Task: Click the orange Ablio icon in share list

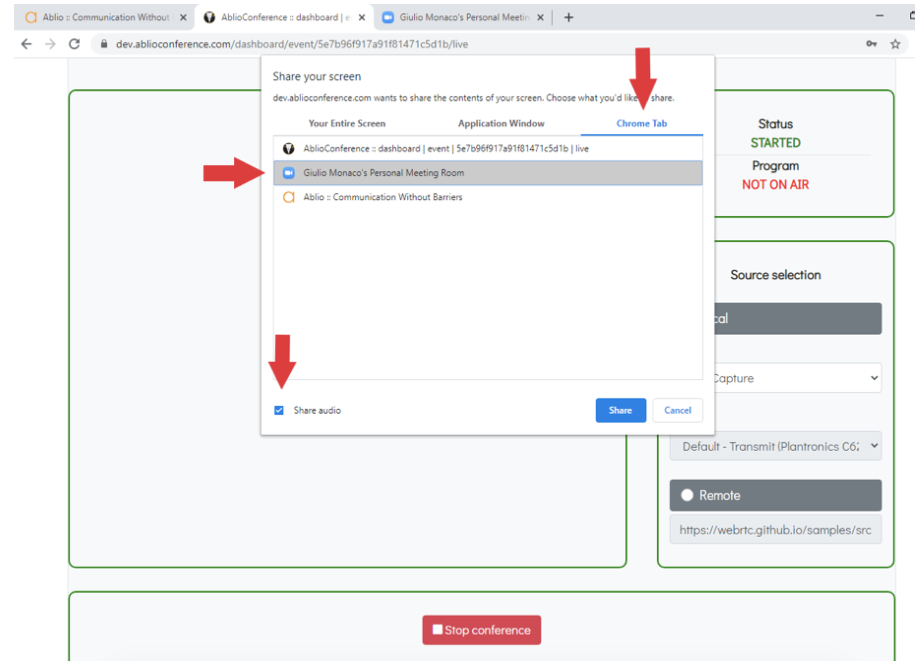Action: click(x=289, y=197)
